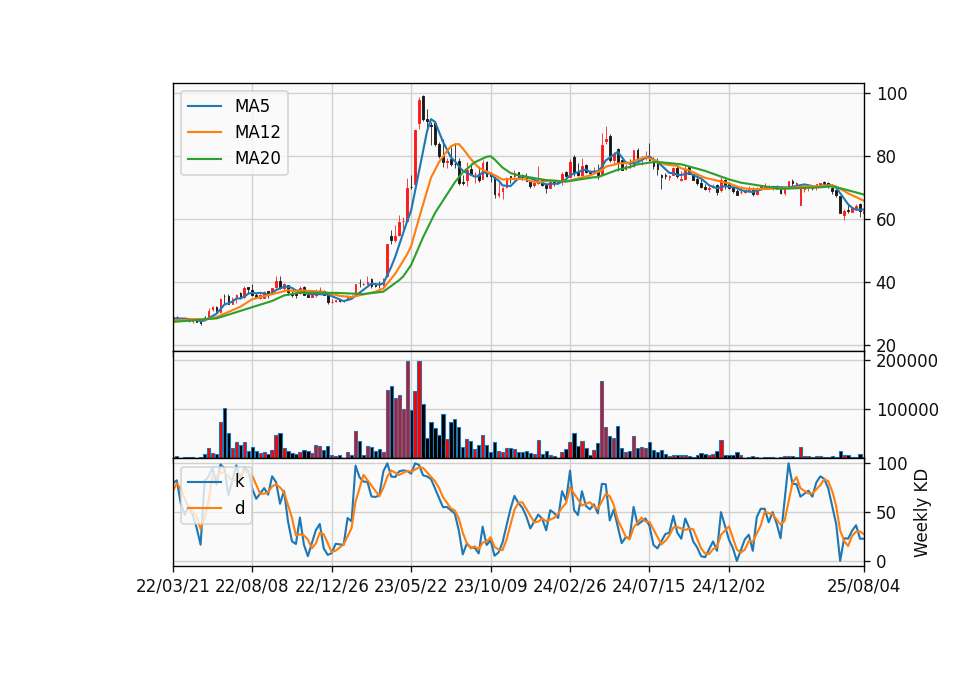Click the 22/12/26 date tick label
Viewport: 960px width, 690px height.
(332, 586)
